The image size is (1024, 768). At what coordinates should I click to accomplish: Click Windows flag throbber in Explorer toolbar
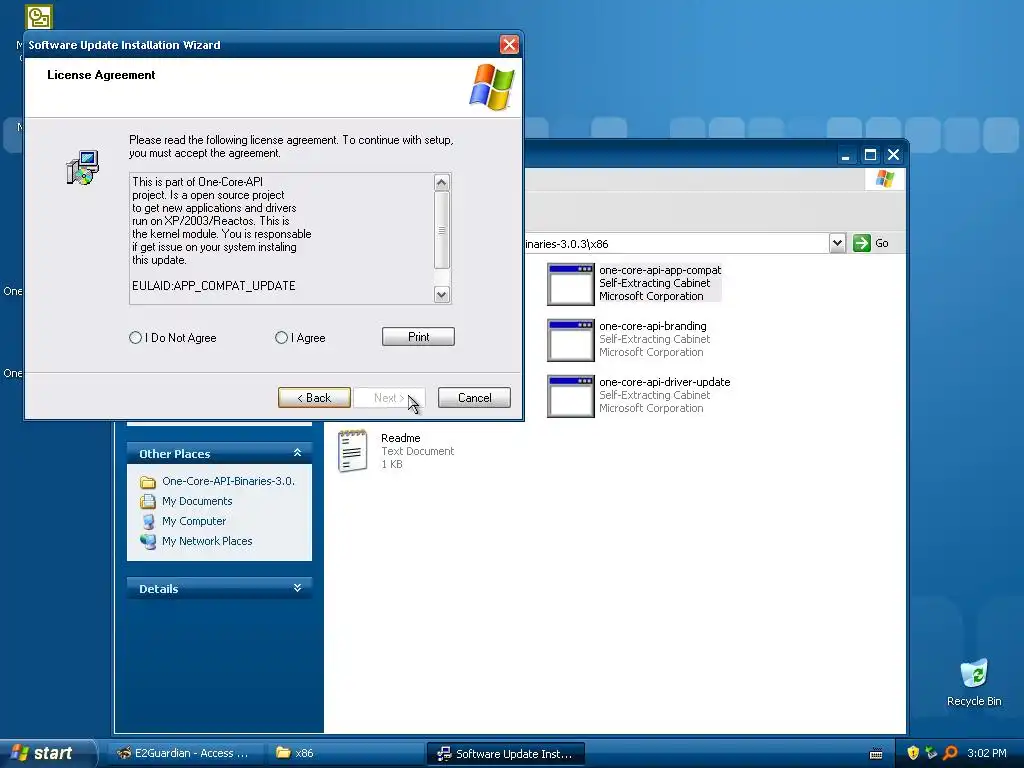pyautogui.click(x=885, y=178)
